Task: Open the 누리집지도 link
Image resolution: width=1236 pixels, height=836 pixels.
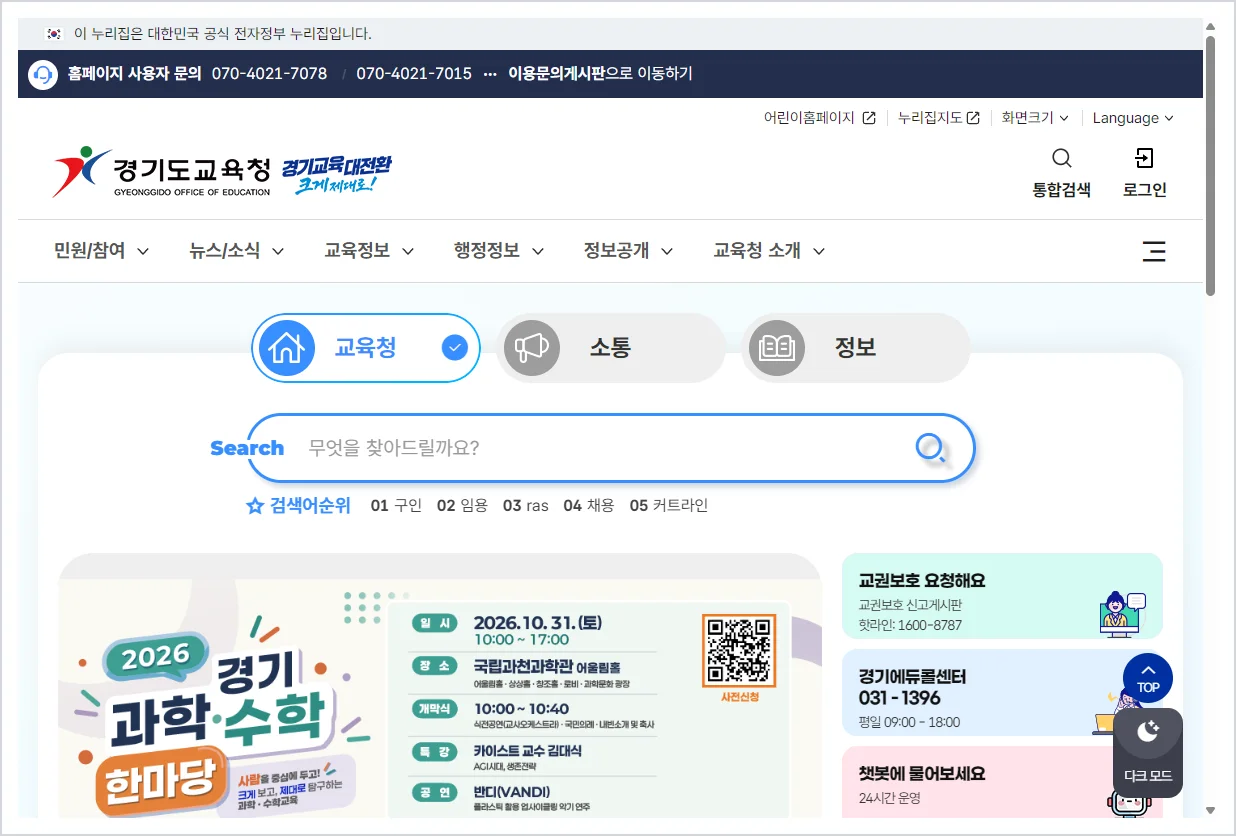Action: point(939,118)
